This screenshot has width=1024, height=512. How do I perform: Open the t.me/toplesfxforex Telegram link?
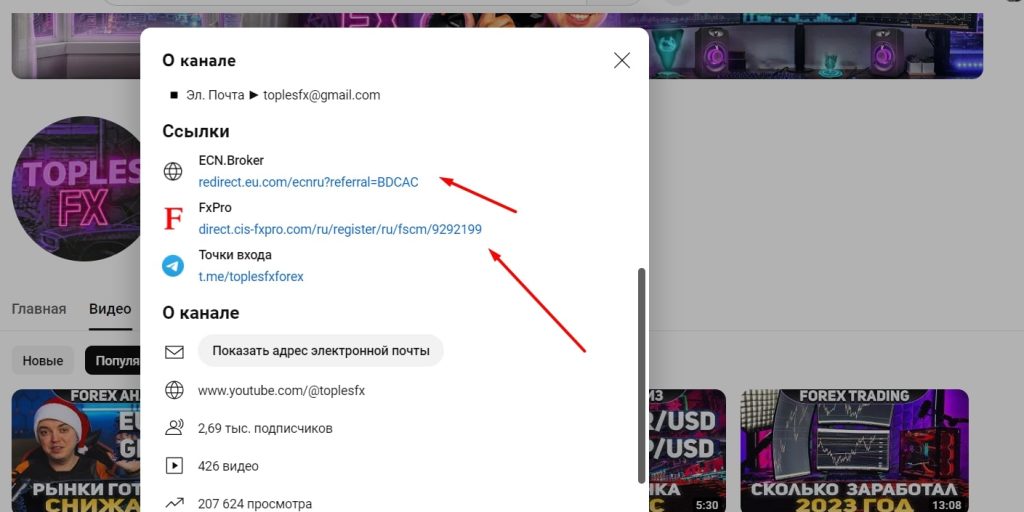[251, 276]
